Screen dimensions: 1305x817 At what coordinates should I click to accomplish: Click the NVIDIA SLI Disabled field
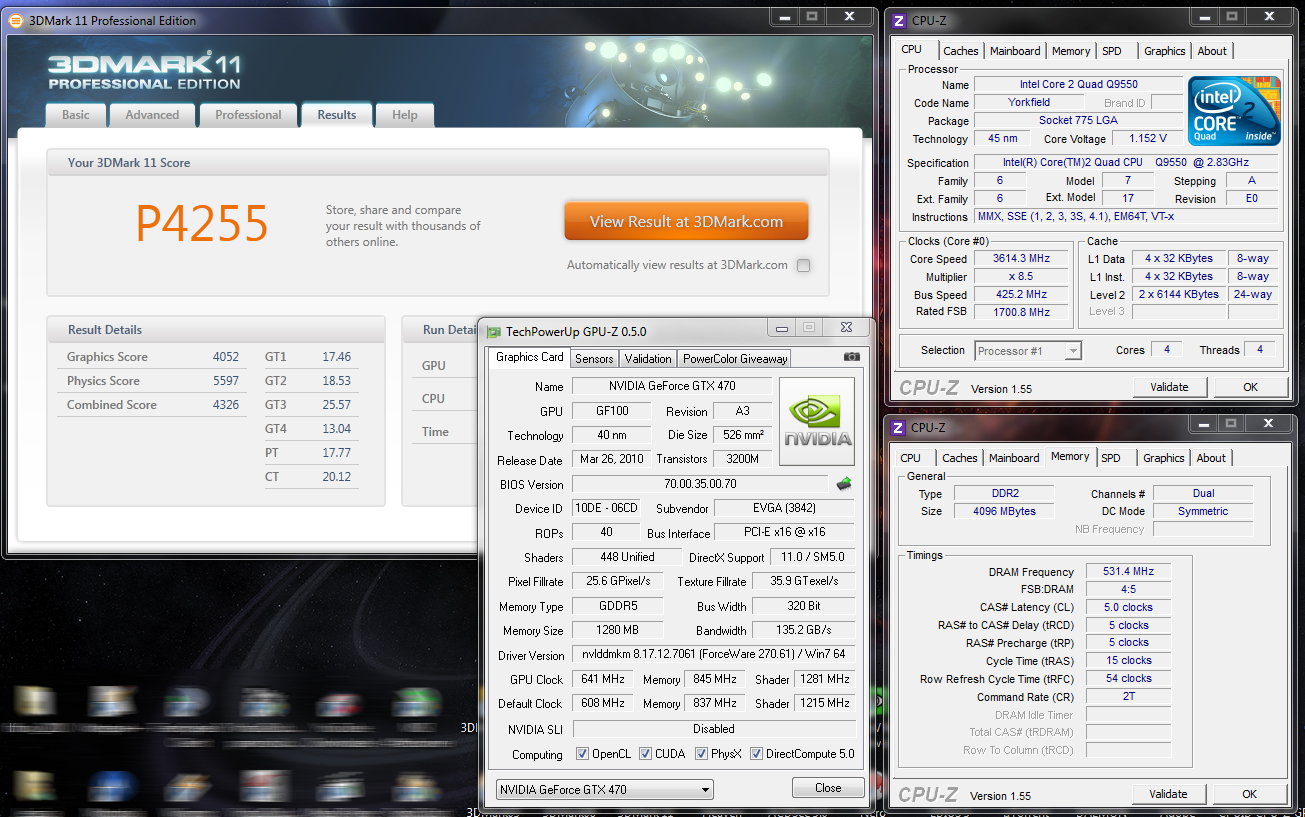pos(713,729)
